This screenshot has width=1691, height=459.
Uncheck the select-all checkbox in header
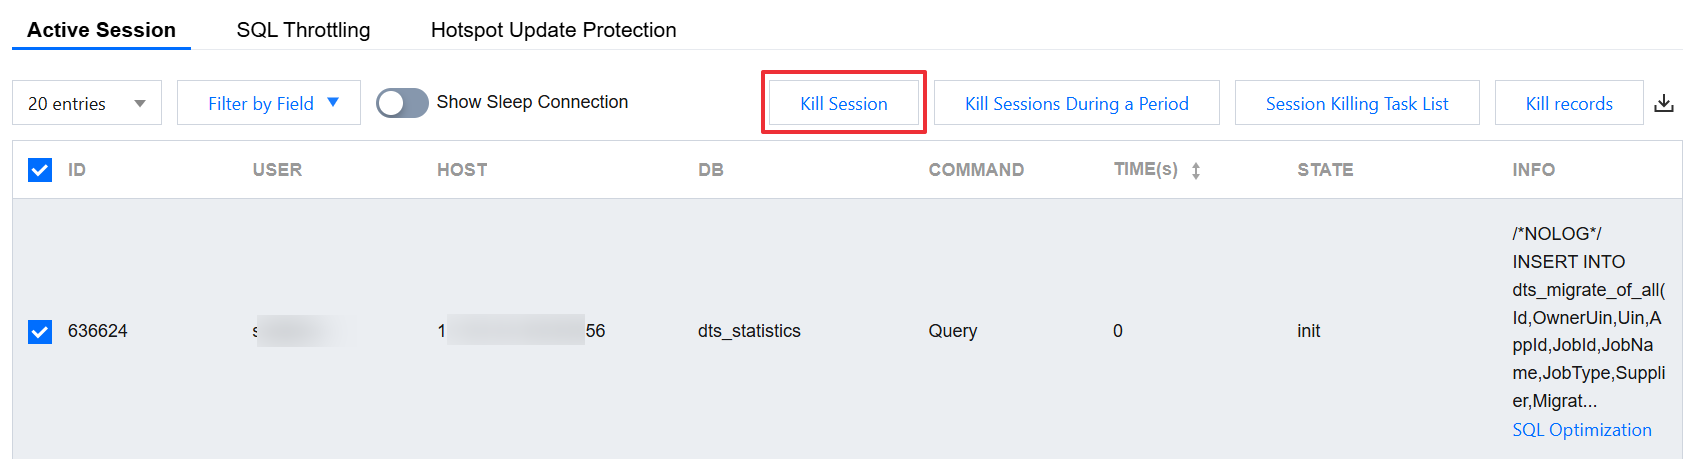click(40, 170)
